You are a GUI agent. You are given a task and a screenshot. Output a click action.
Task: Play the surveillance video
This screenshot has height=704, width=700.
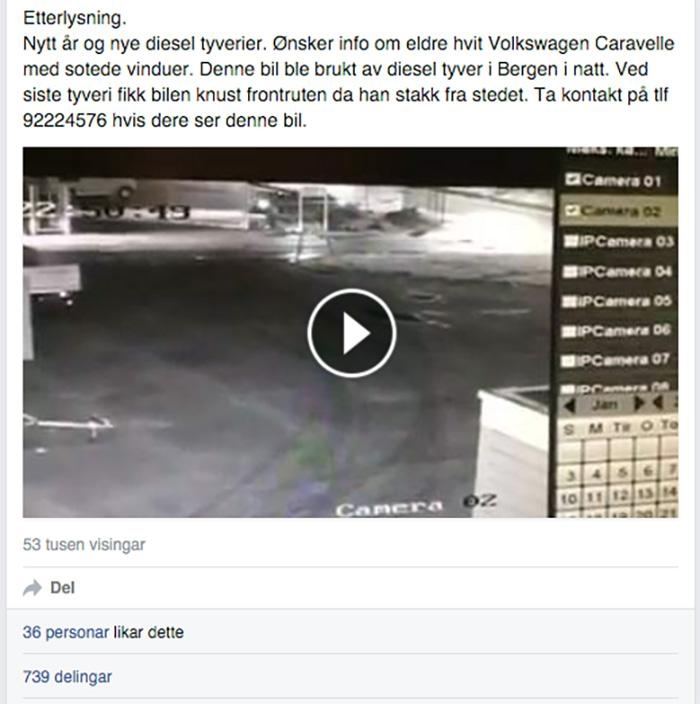pos(352,333)
